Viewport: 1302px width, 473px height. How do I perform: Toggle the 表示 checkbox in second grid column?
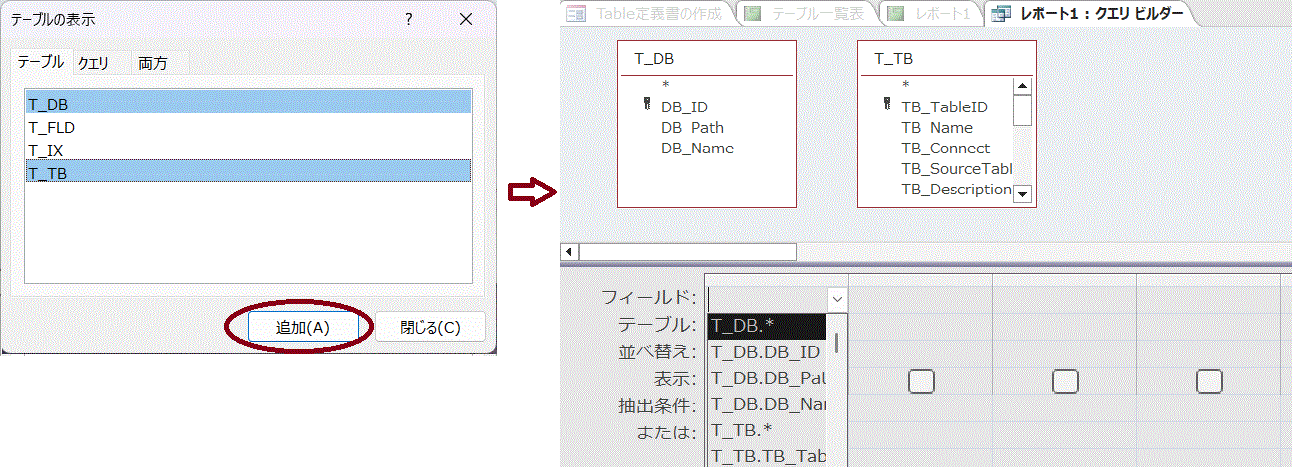[921, 381]
